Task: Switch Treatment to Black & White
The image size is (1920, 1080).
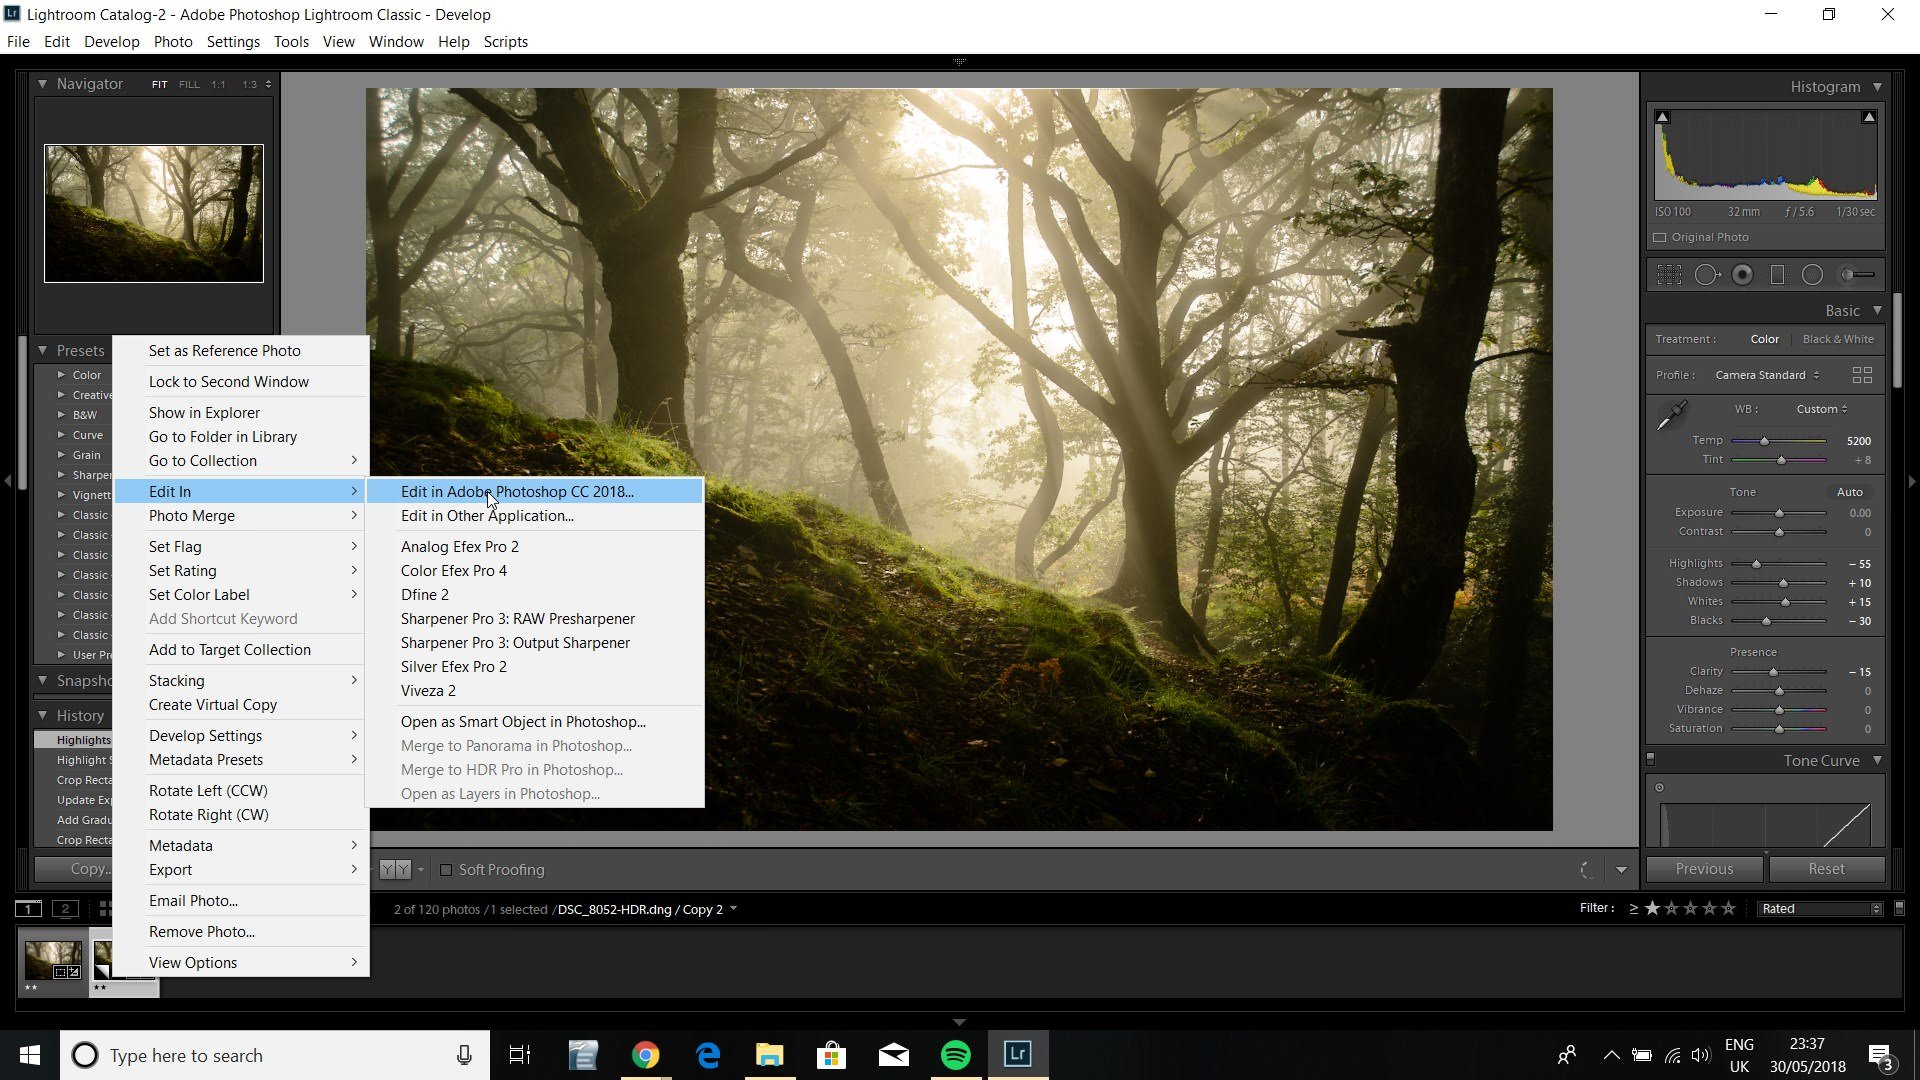Action: pyautogui.click(x=1837, y=339)
